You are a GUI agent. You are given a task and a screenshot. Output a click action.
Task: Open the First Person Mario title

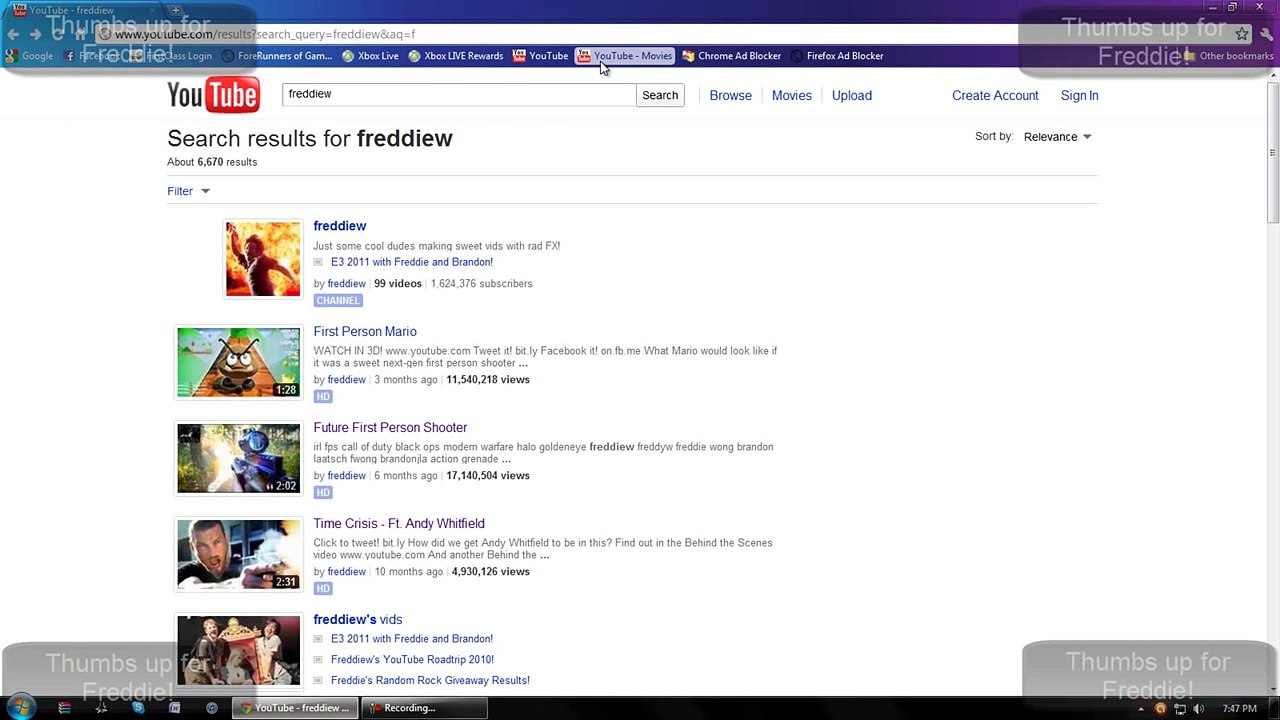(x=365, y=332)
